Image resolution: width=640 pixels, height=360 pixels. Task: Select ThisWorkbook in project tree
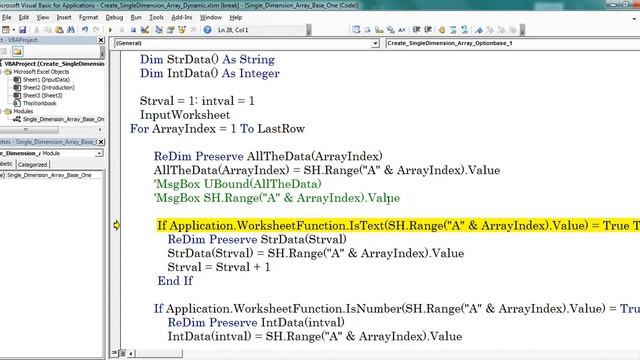[39, 103]
